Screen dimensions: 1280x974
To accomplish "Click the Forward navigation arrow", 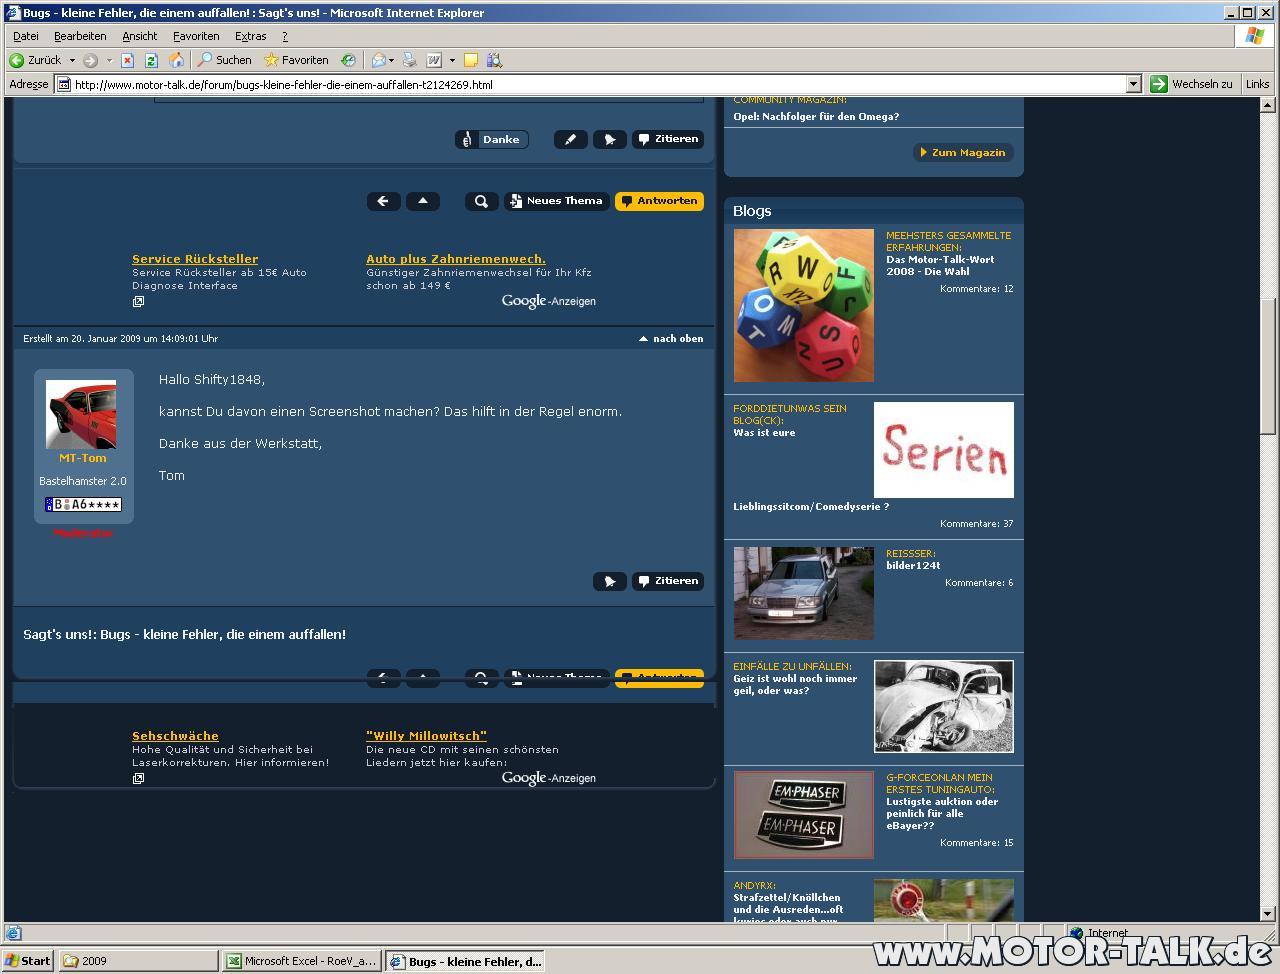I will tap(90, 60).
